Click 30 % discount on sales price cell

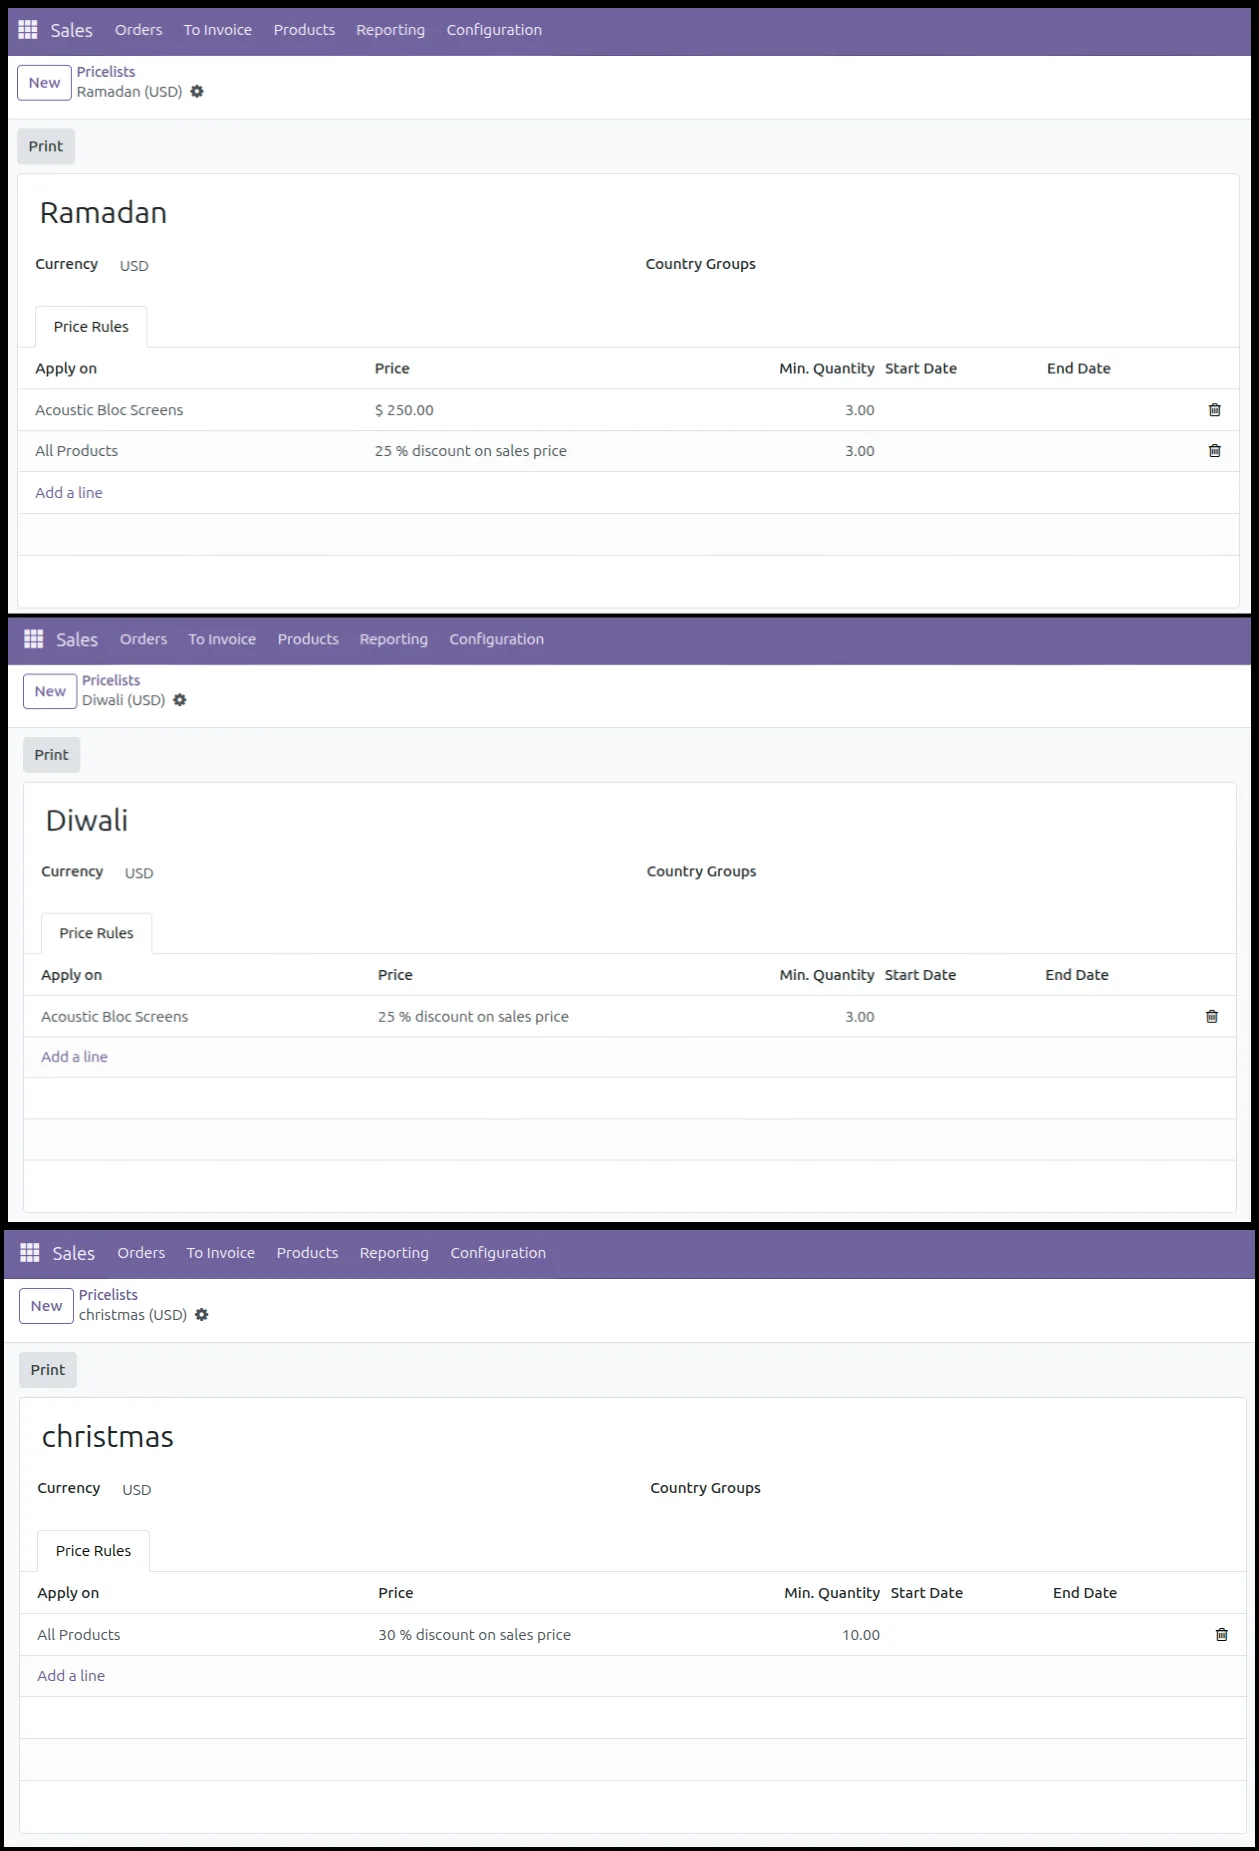[x=474, y=1635]
